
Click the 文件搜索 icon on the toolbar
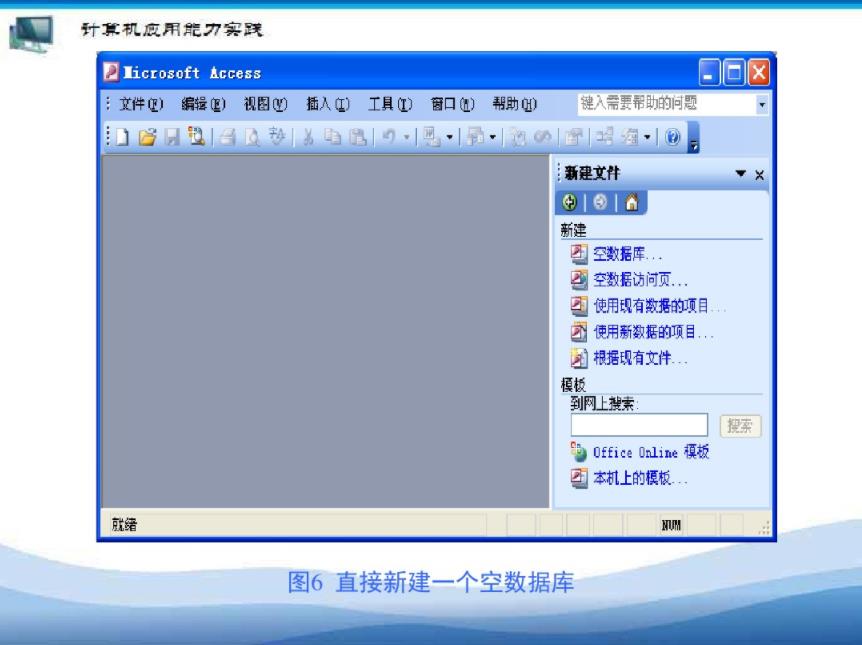196,132
